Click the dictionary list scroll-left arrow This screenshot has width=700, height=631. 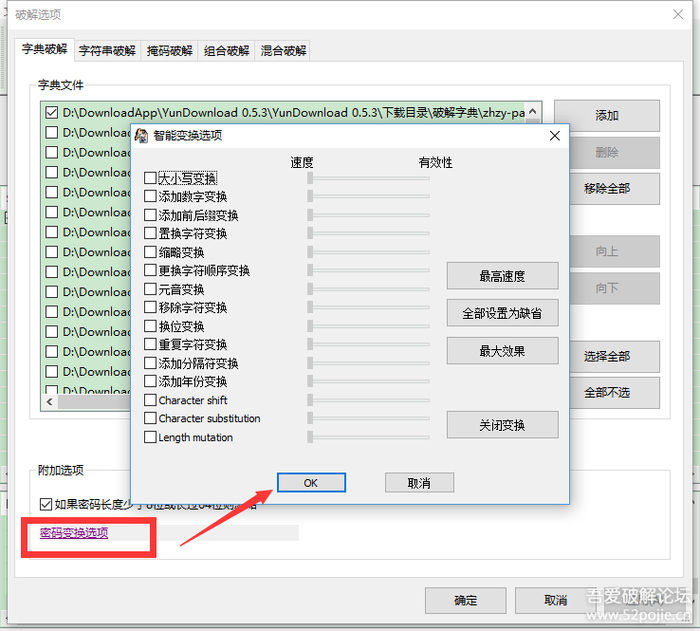50,401
